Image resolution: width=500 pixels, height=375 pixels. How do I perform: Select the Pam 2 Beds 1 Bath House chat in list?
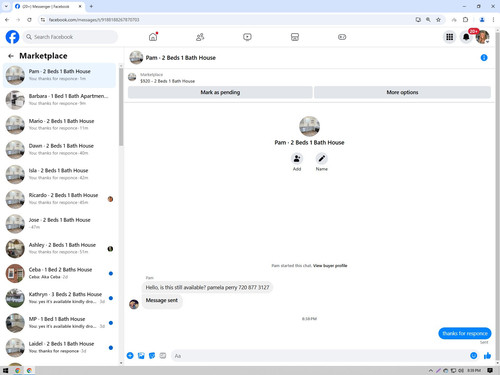pyautogui.click(x=59, y=75)
